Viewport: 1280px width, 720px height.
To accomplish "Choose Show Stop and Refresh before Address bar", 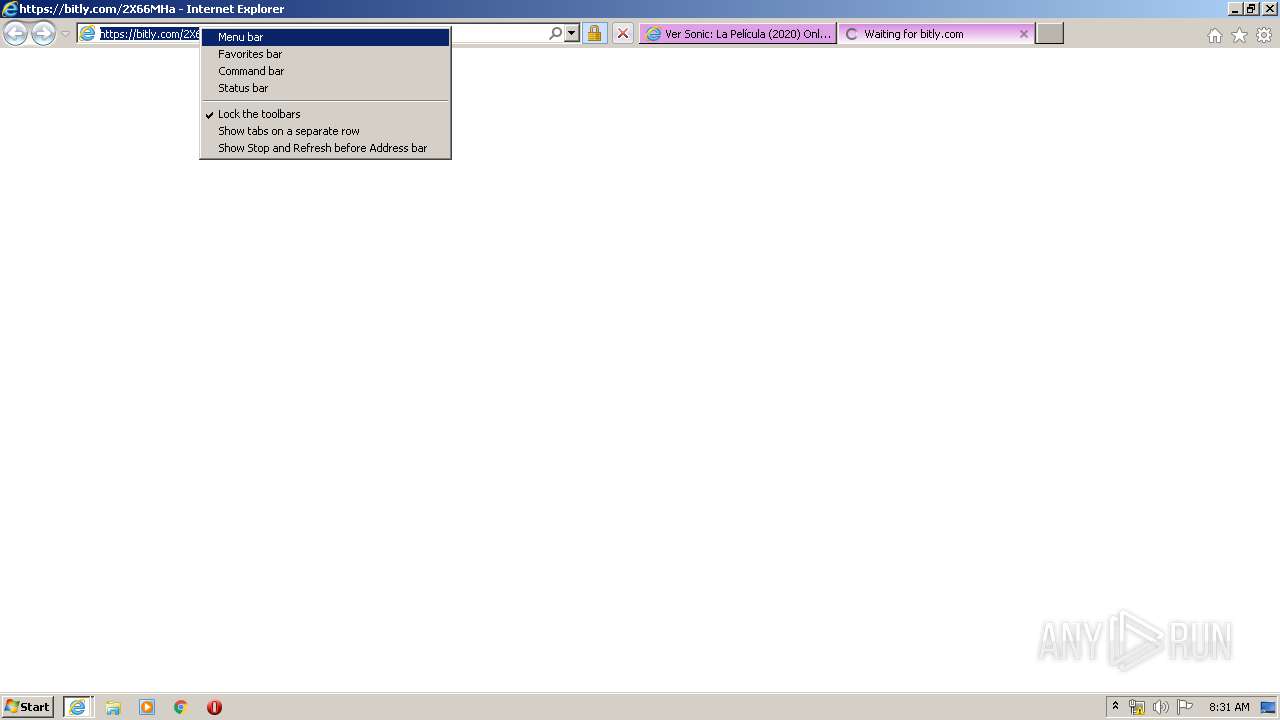I will pos(325,148).
